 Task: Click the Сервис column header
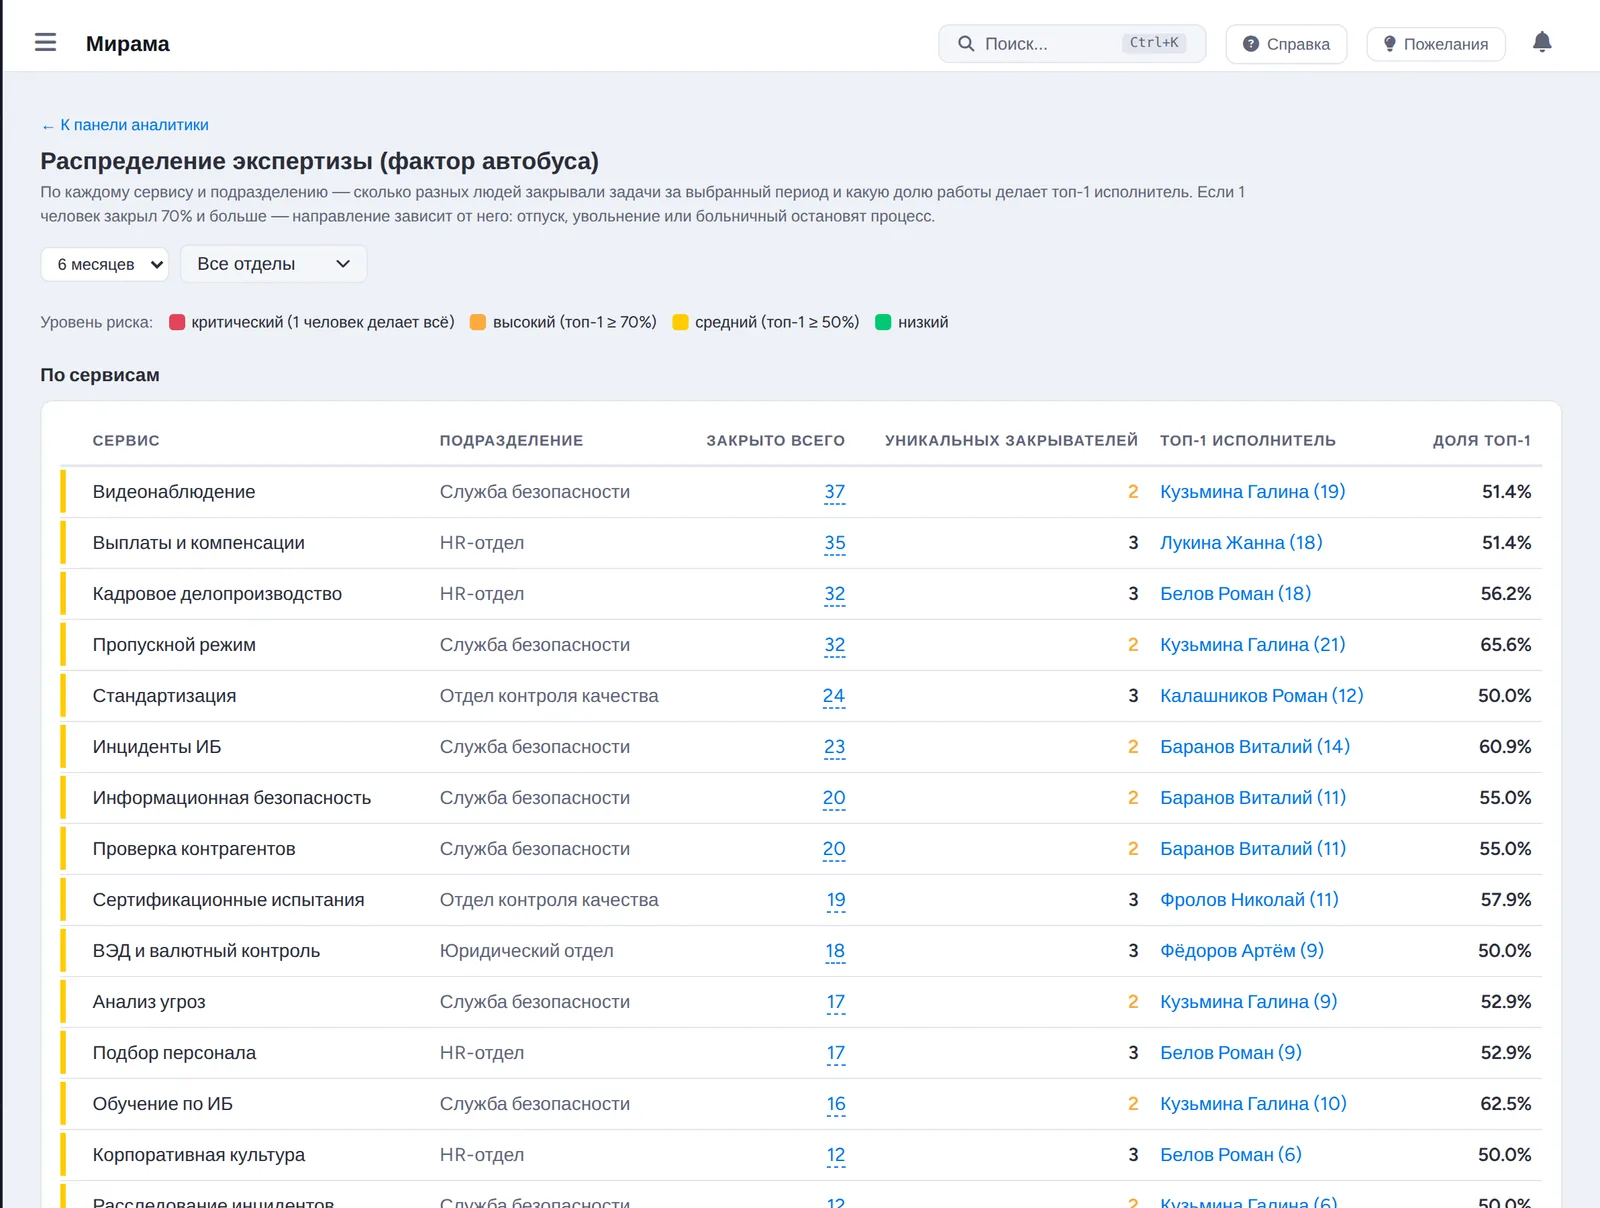[126, 441]
